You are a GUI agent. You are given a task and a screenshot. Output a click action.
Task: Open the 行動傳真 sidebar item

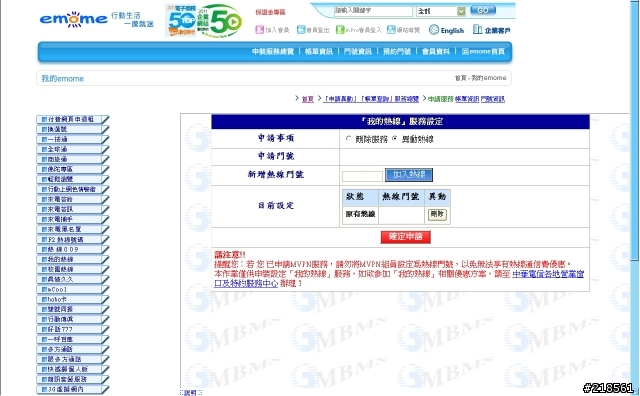point(73,319)
